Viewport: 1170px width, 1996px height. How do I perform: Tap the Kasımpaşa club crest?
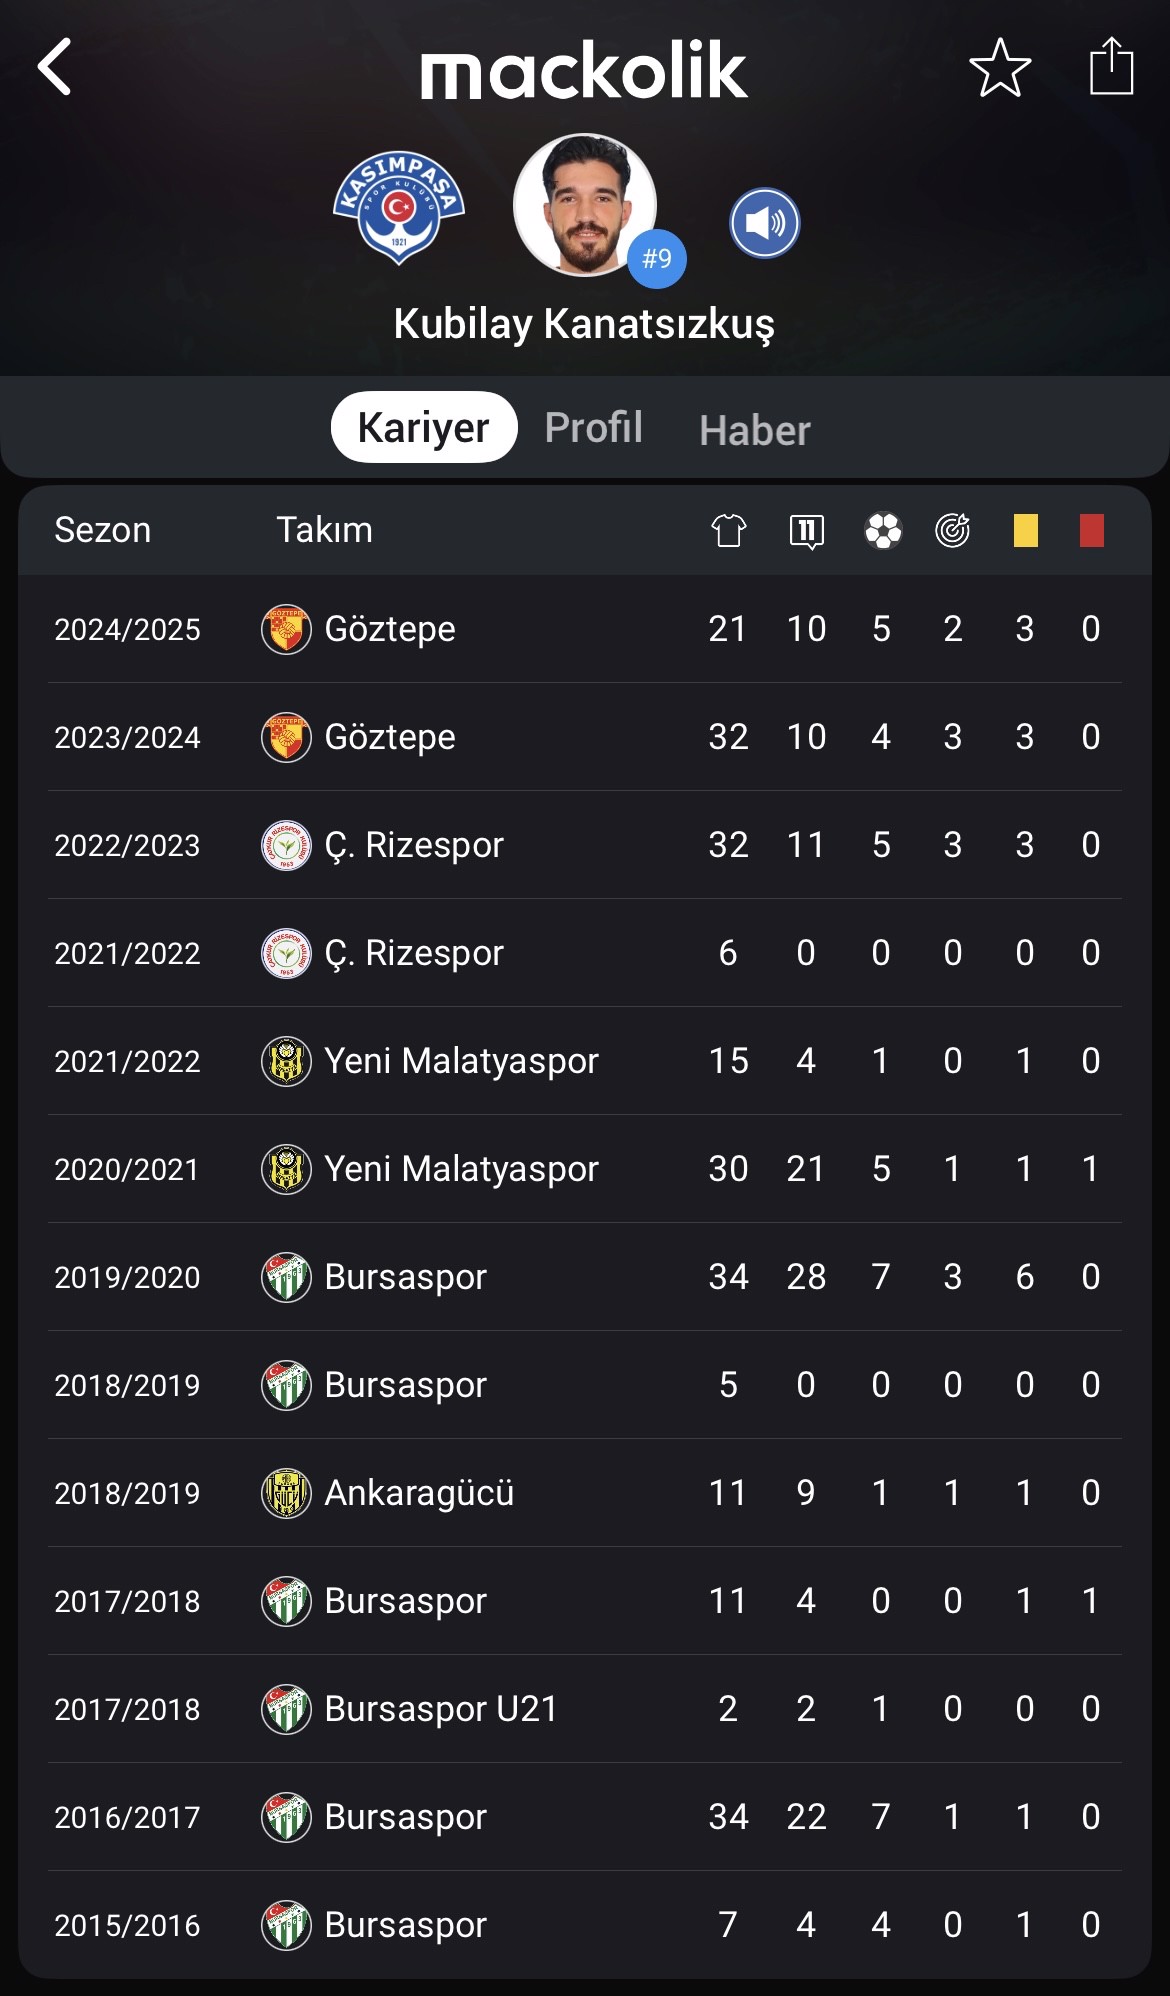click(x=399, y=208)
